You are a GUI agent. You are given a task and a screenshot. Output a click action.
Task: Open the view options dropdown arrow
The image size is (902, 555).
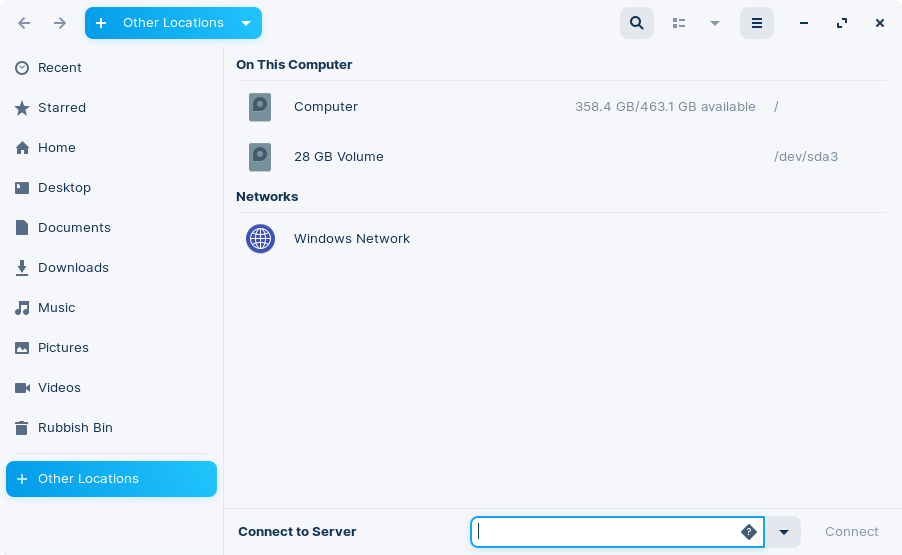[715, 23]
